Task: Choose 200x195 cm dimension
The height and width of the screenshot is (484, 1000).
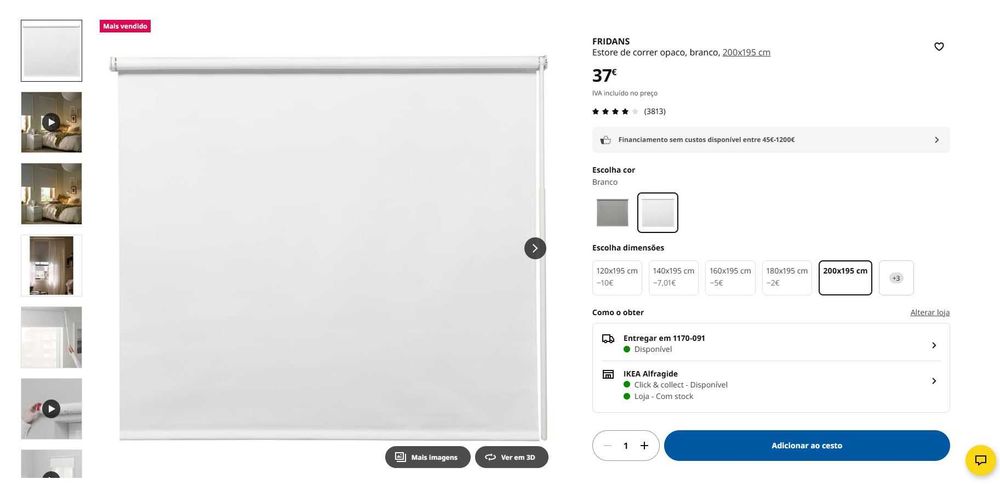Action: pos(845,278)
